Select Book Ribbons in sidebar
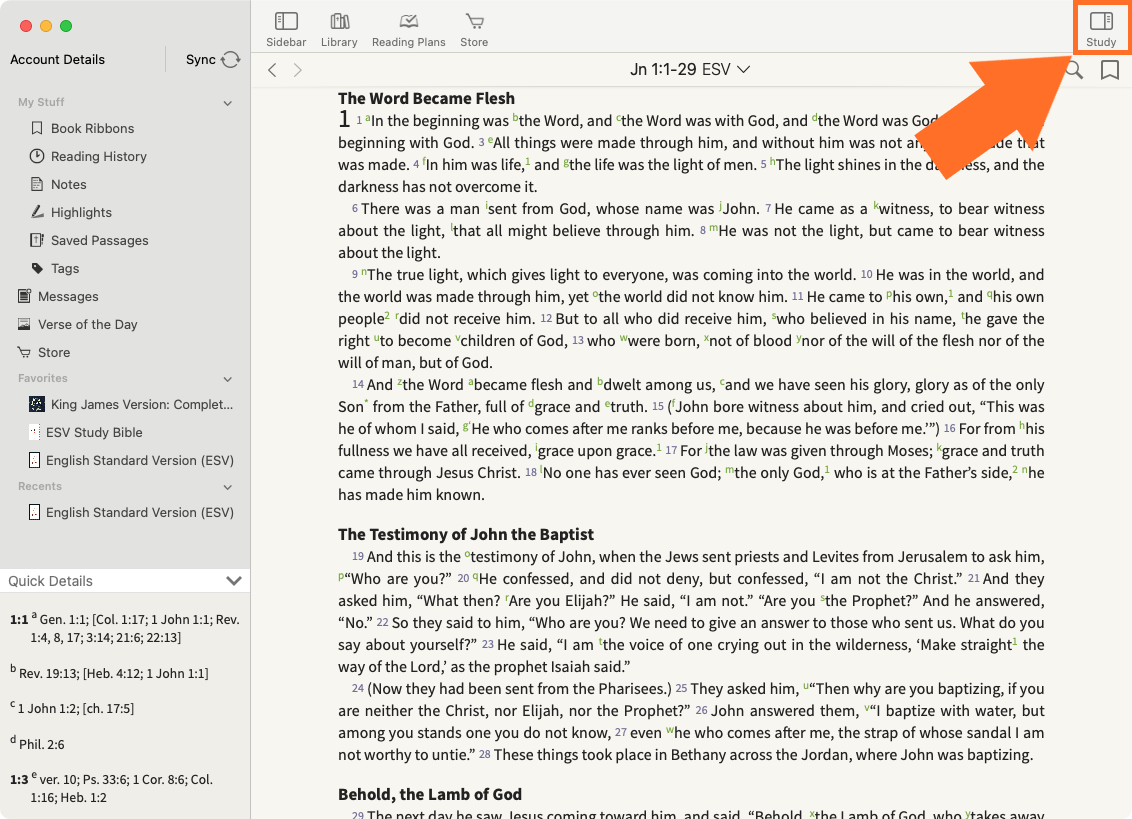1132x819 pixels. pos(92,128)
